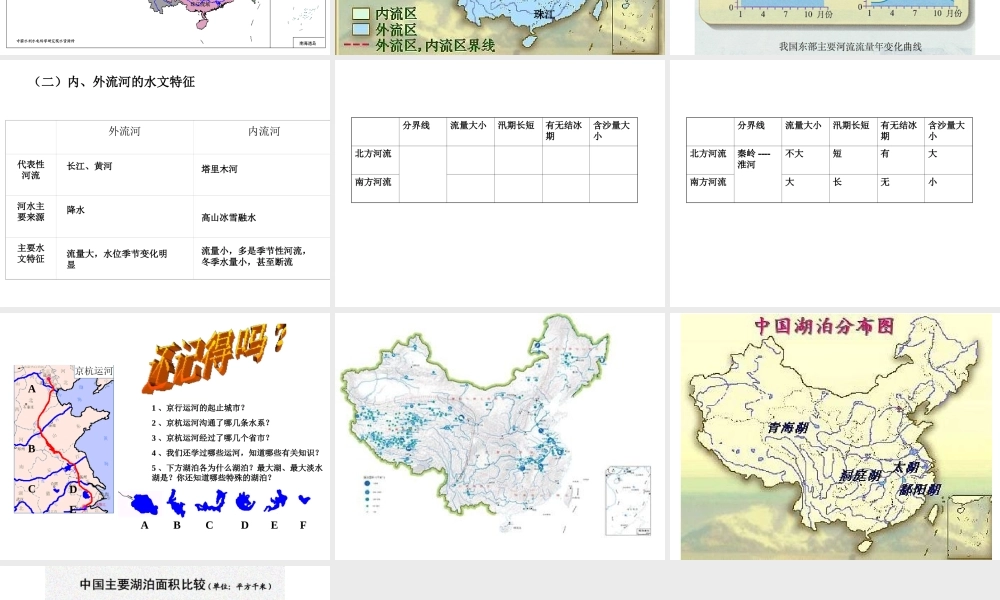Image resolution: width=1000 pixels, height=600 pixels.
Task: Select the 中国湖泊分布图 slide
Action: point(835,436)
